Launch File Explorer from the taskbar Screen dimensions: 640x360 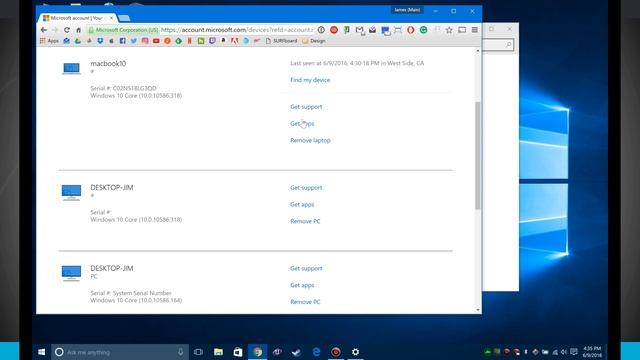tap(218, 352)
